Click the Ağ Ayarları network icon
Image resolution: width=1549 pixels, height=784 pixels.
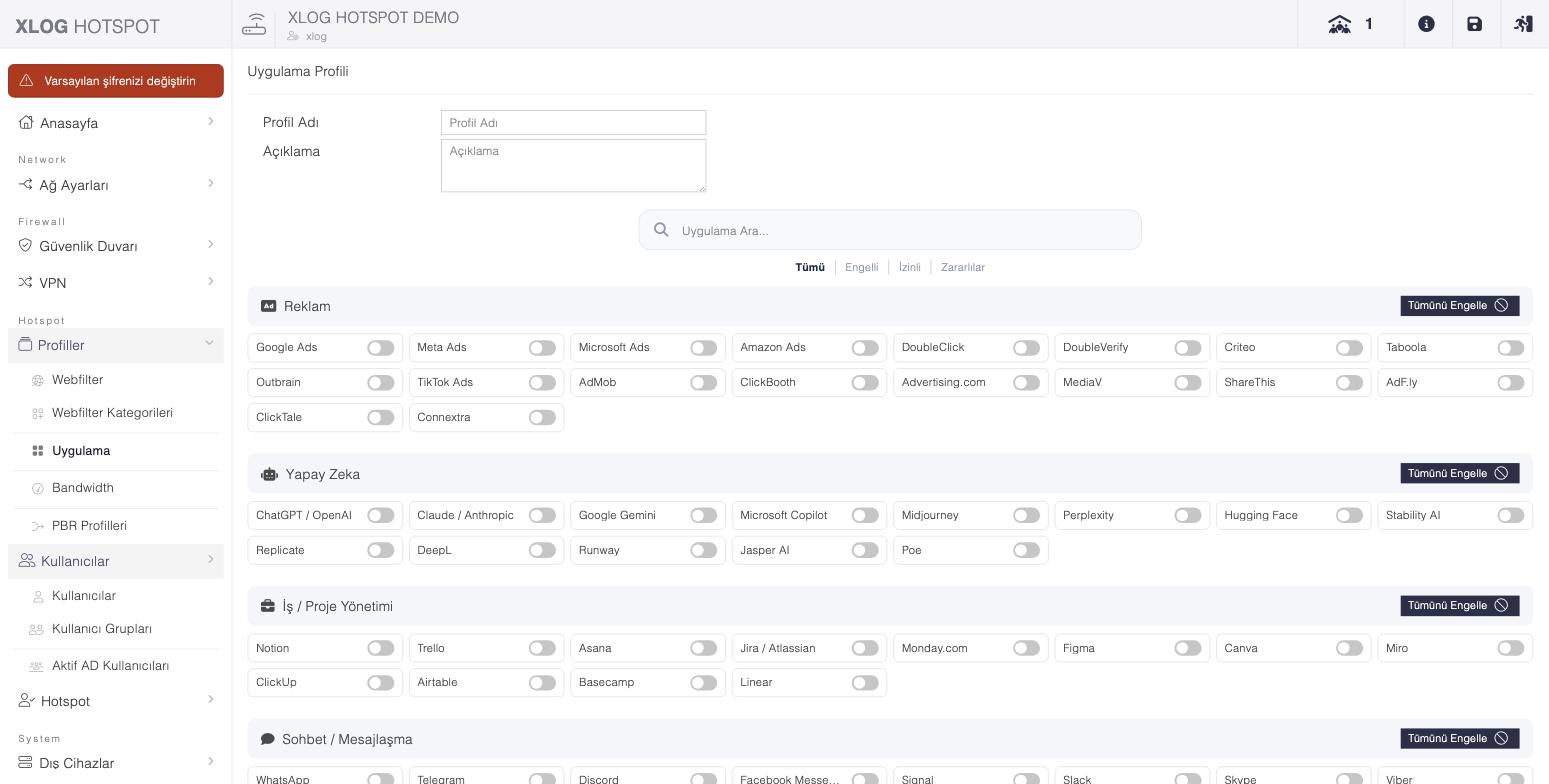[26, 185]
